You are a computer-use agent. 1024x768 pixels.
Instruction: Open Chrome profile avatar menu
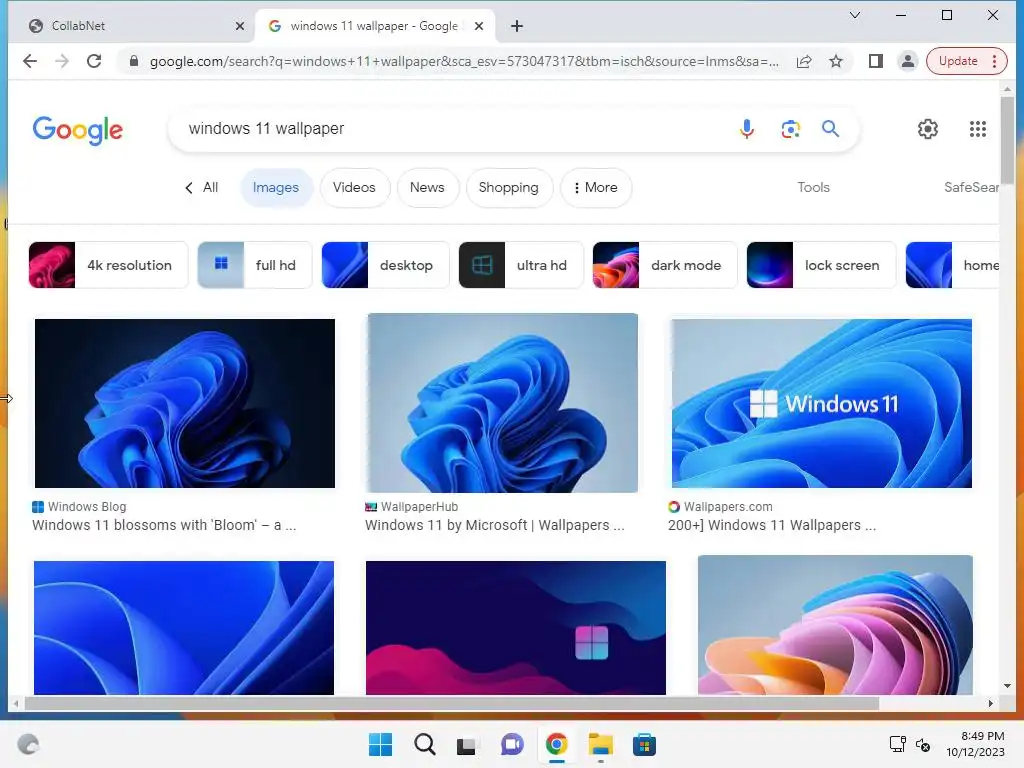pos(908,61)
